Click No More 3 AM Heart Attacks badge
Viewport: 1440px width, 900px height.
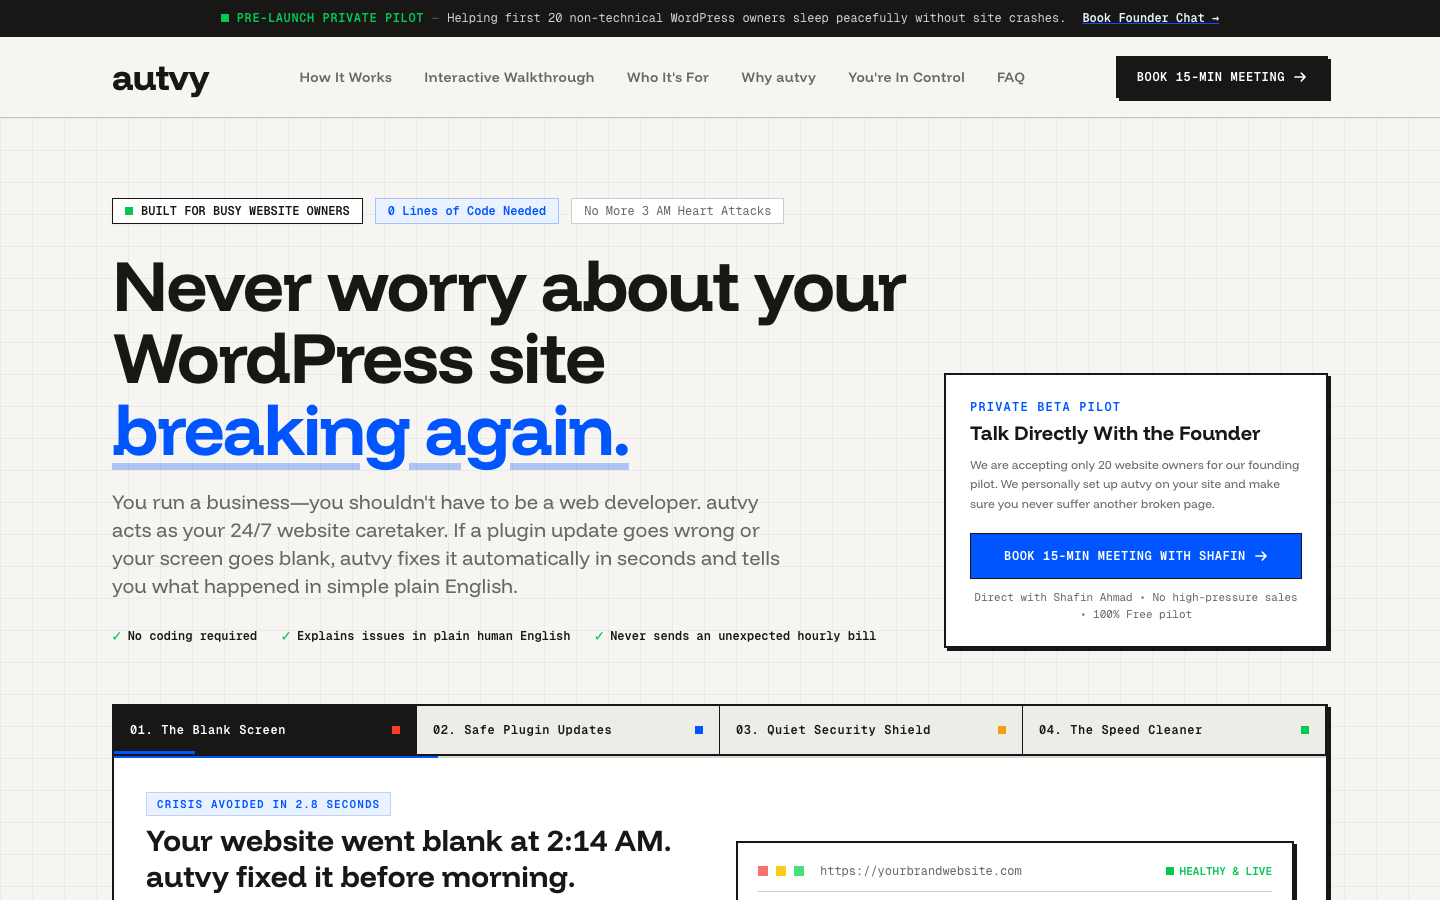[x=677, y=211]
